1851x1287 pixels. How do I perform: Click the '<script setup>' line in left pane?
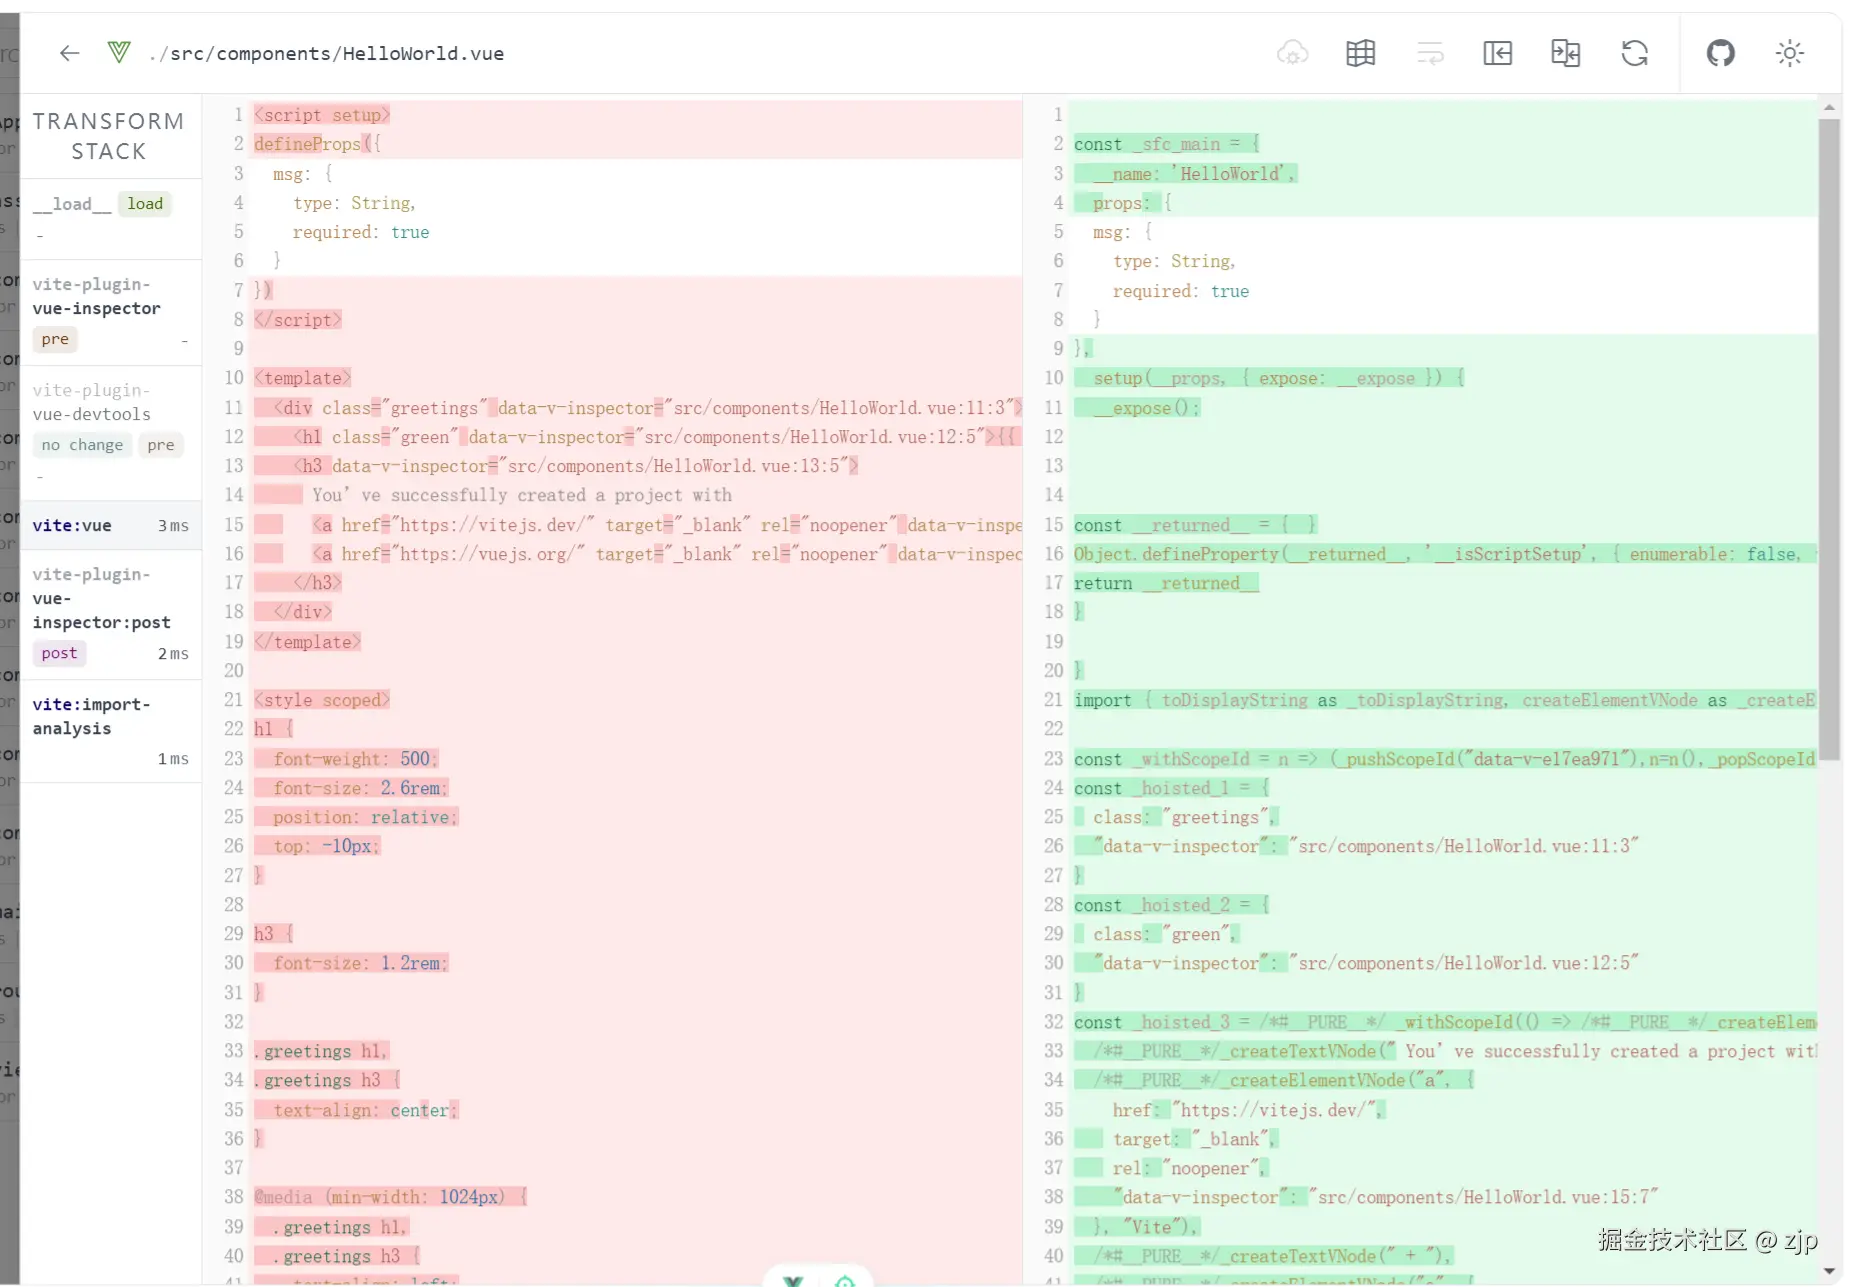[x=322, y=115]
